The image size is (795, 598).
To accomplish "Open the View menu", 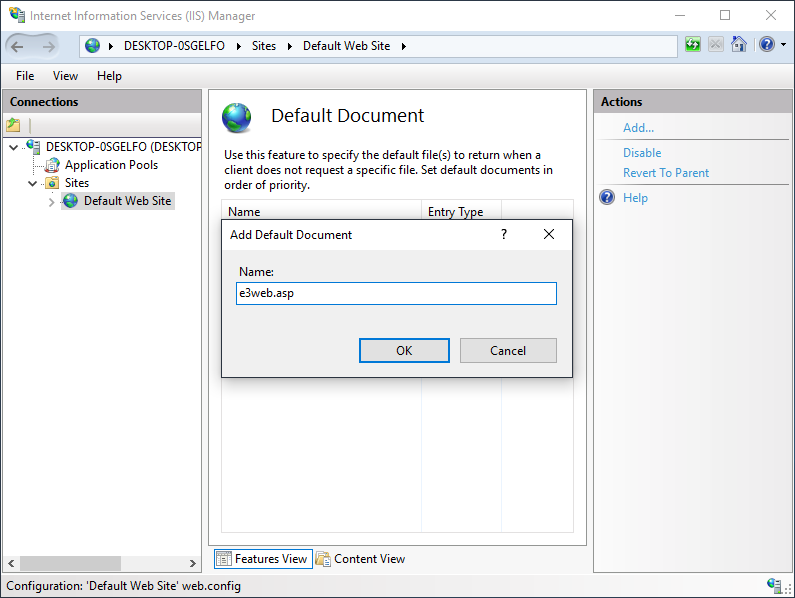I will coord(65,76).
